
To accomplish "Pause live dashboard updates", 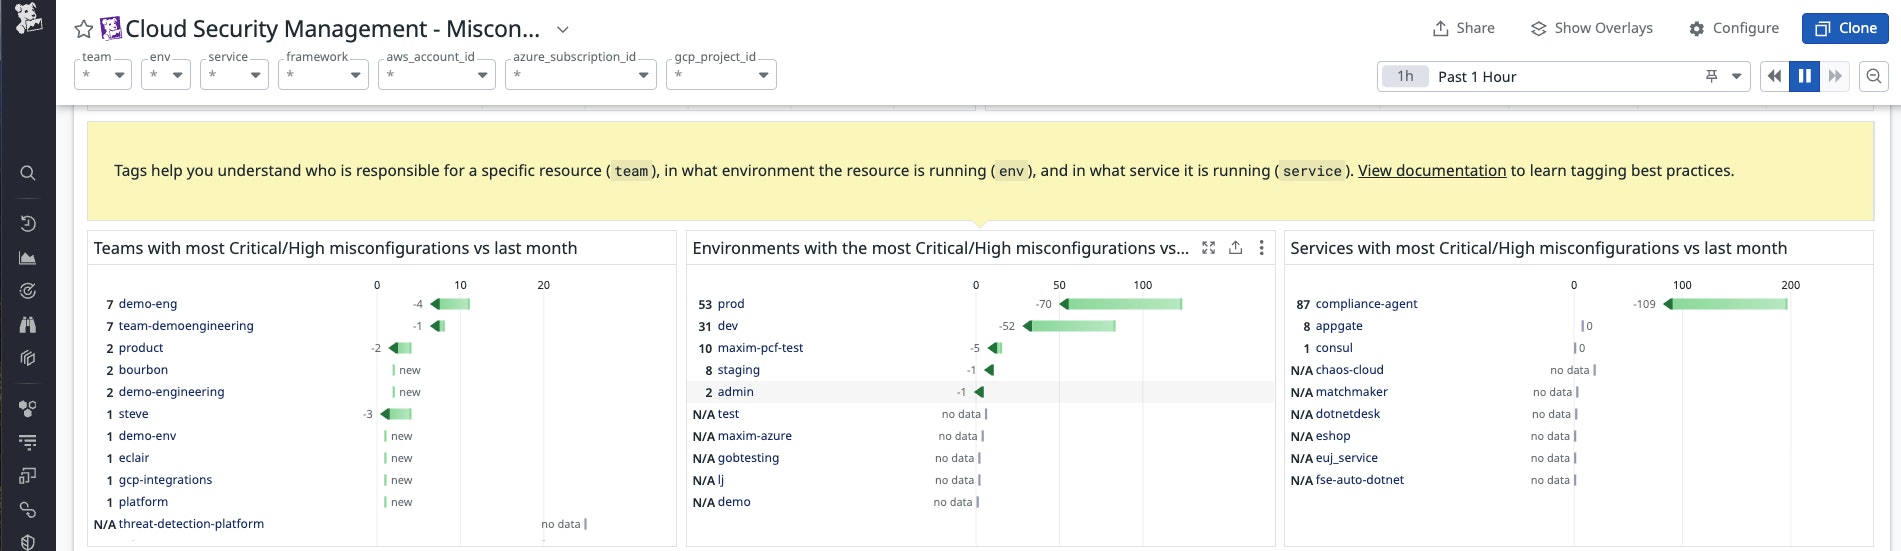I will pyautogui.click(x=1804, y=76).
